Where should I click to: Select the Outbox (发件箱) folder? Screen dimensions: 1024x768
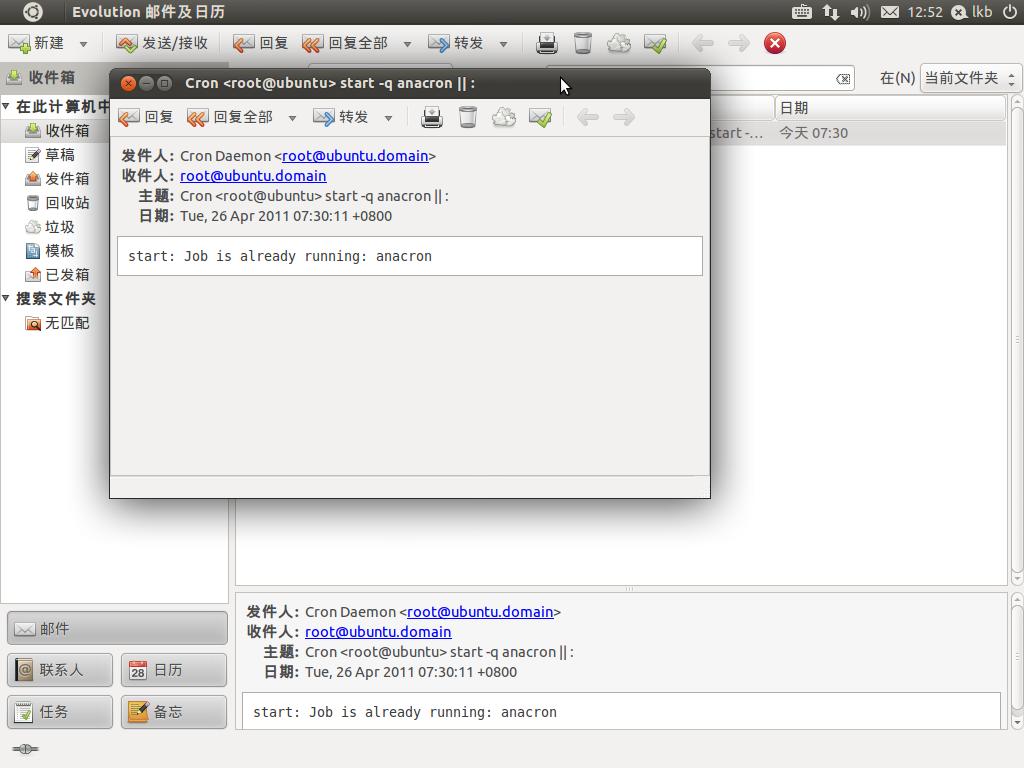(x=57, y=179)
